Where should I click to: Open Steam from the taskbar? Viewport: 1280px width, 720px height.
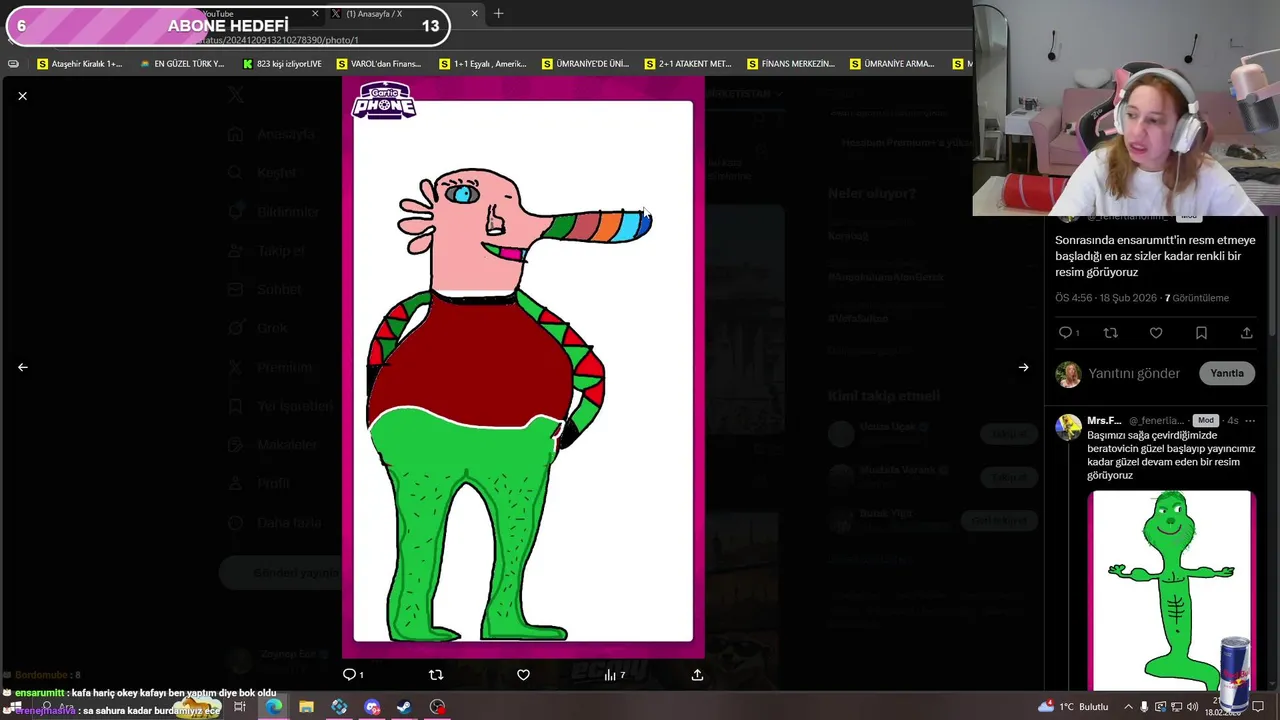click(x=404, y=707)
